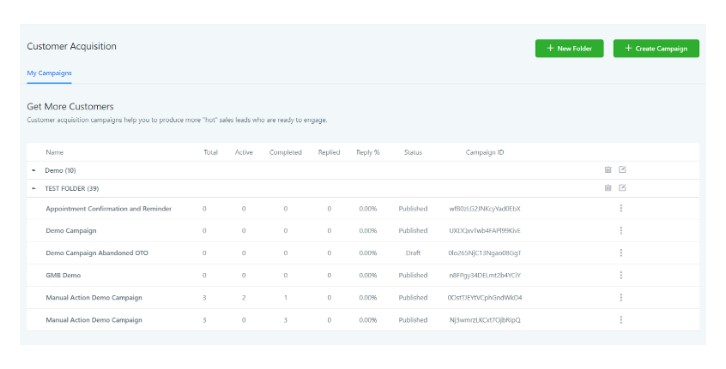Click 0.00% reply rate of Abandoned OTO row
This screenshot has width=726, height=369.
pyautogui.click(x=368, y=253)
